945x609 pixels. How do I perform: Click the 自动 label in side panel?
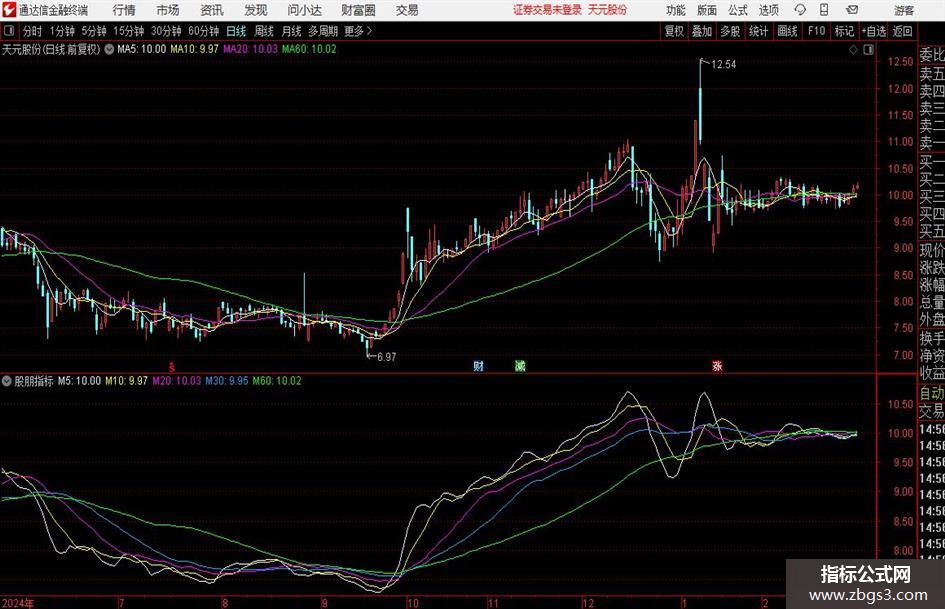click(932, 393)
